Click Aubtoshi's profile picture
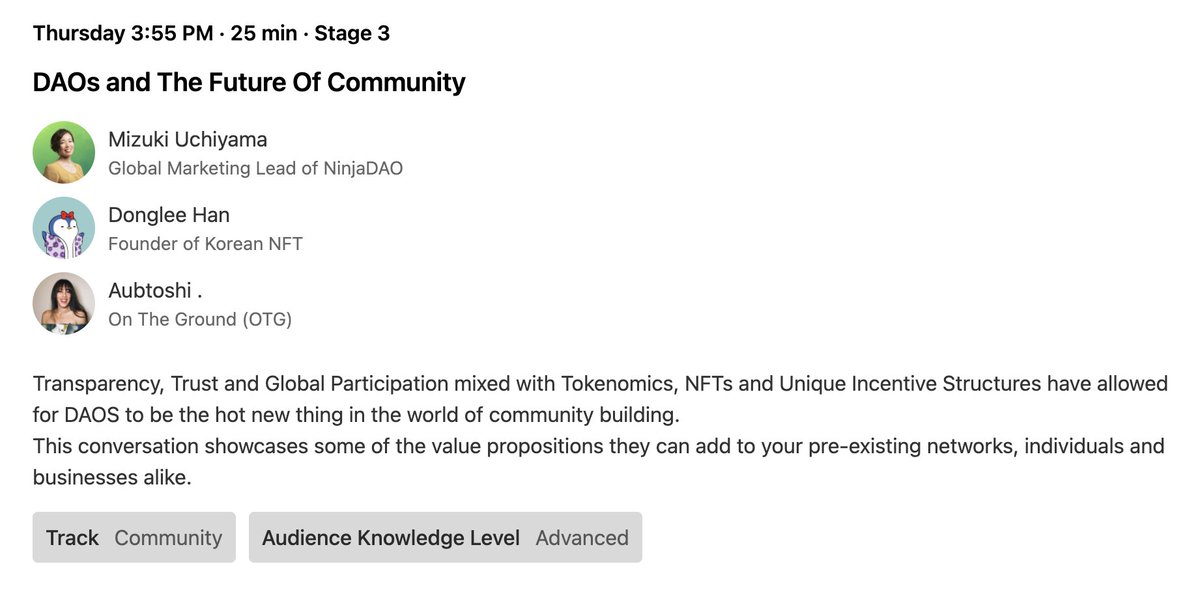1200x590 pixels. point(63,303)
